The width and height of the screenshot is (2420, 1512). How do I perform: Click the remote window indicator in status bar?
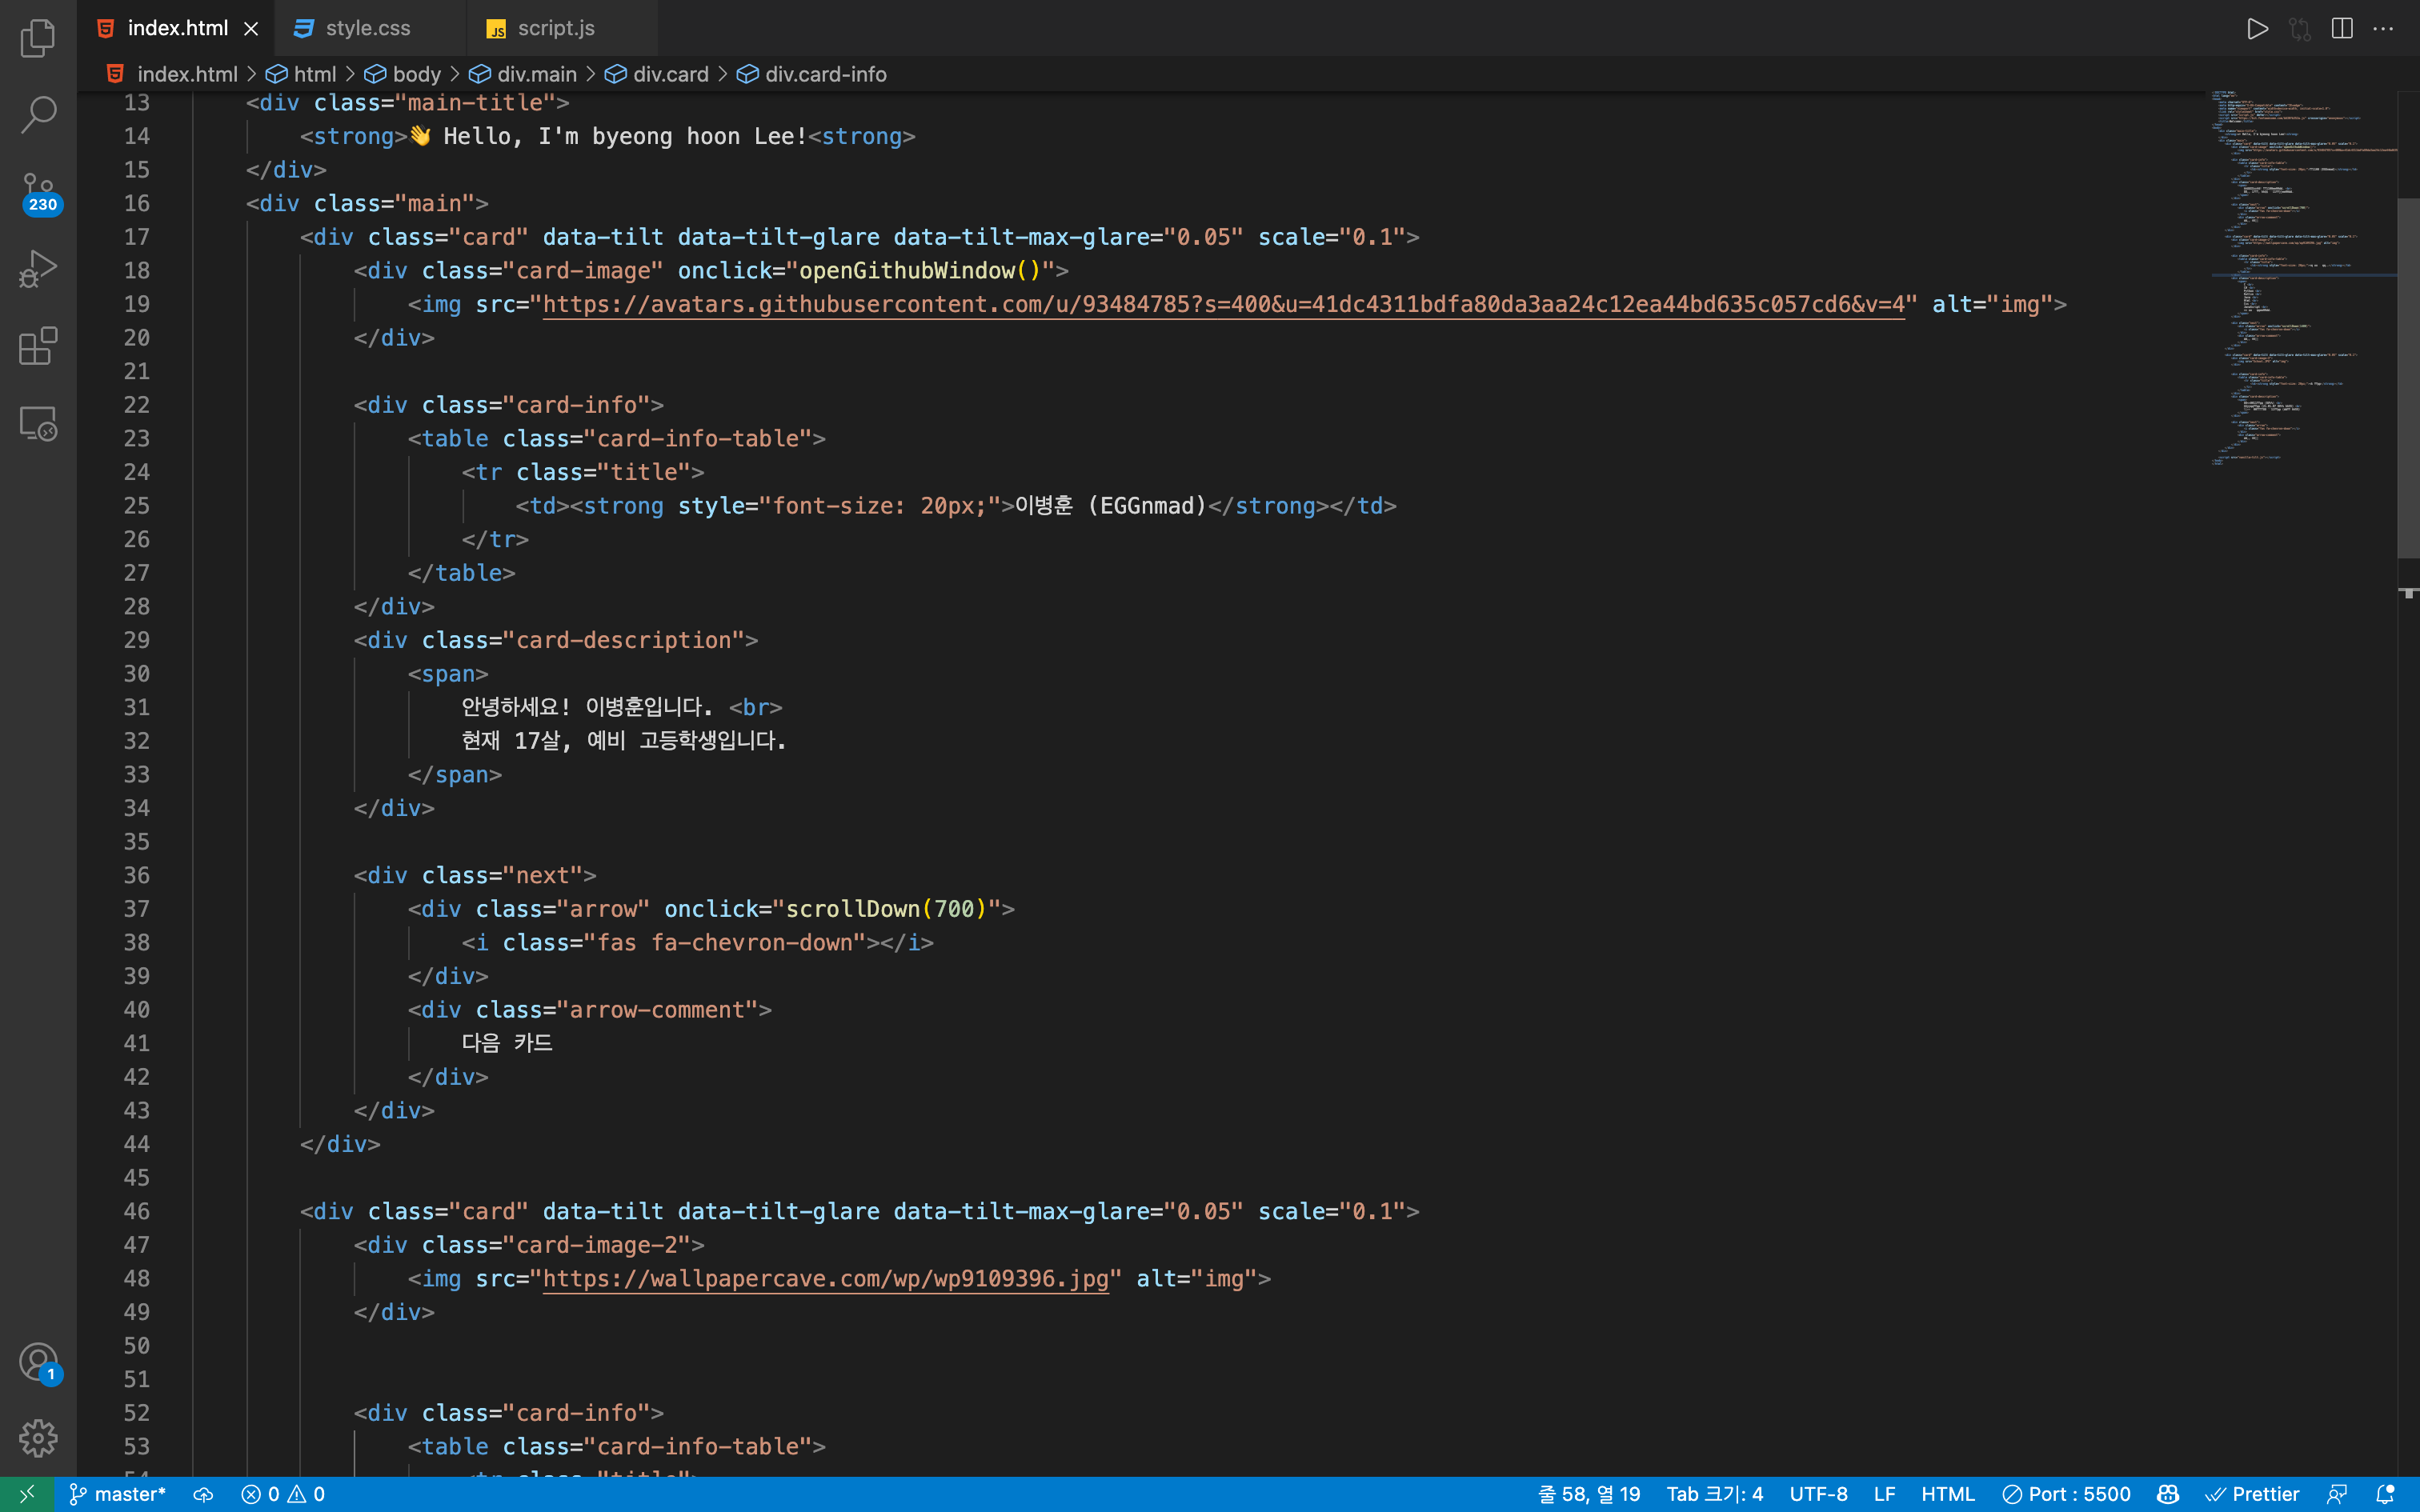27,1494
